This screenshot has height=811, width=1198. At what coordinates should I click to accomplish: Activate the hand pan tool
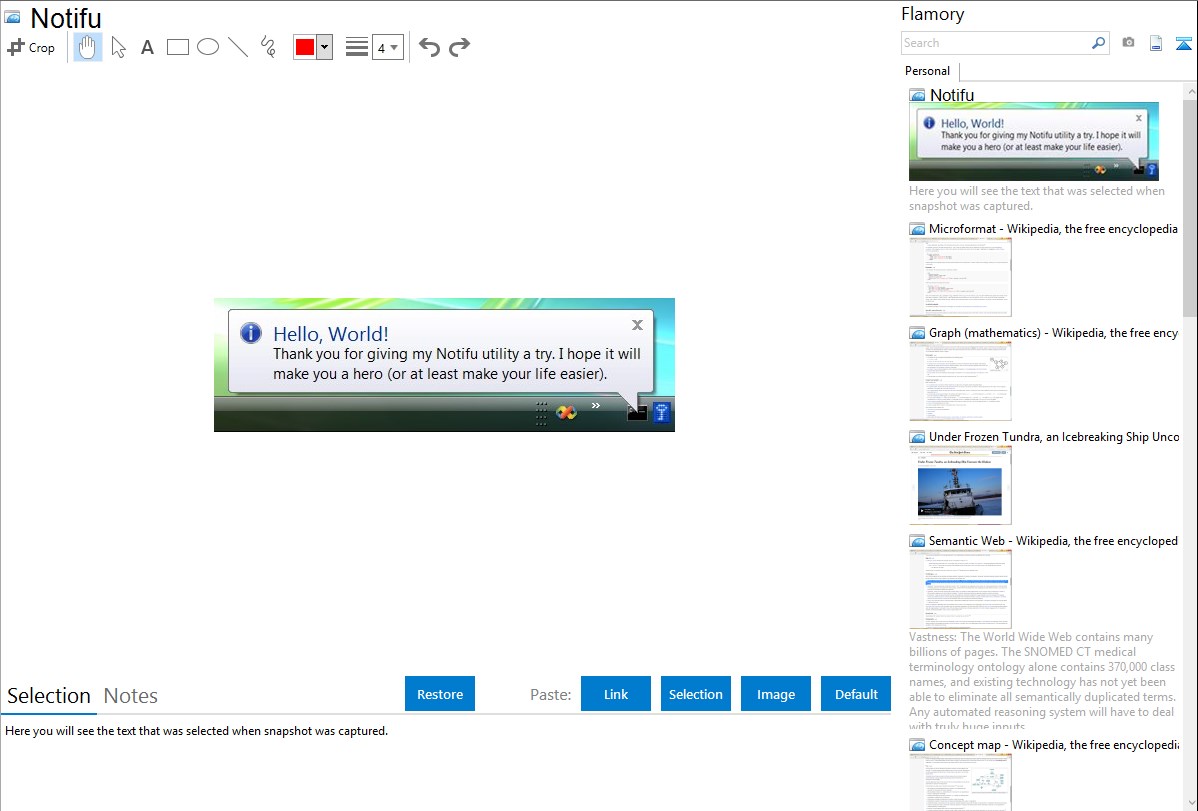88,47
